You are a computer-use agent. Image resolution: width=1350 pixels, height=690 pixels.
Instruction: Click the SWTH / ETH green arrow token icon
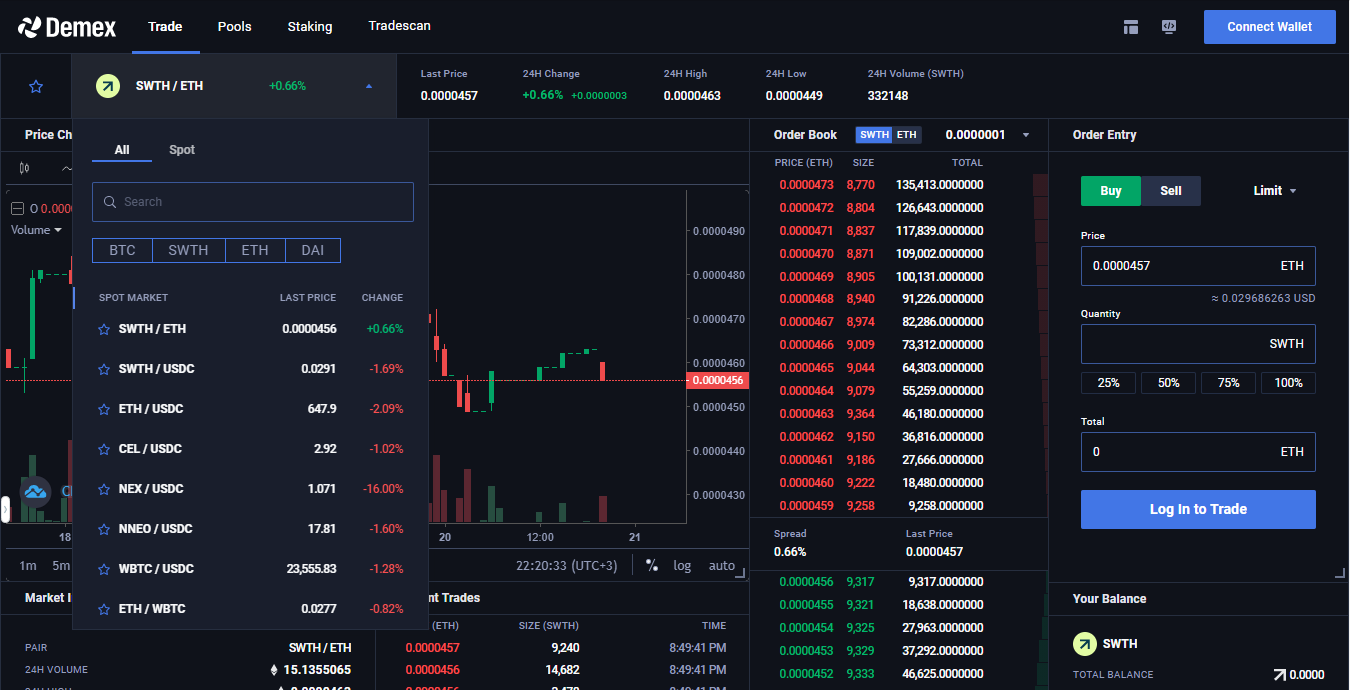(x=108, y=86)
